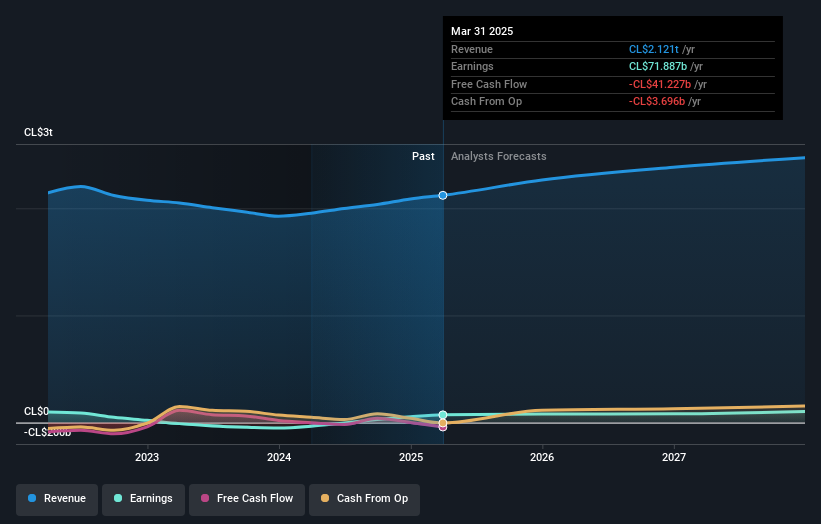Viewport: 821px width, 524px height.
Task: Toggle the Revenue legend button
Action: pos(57,499)
